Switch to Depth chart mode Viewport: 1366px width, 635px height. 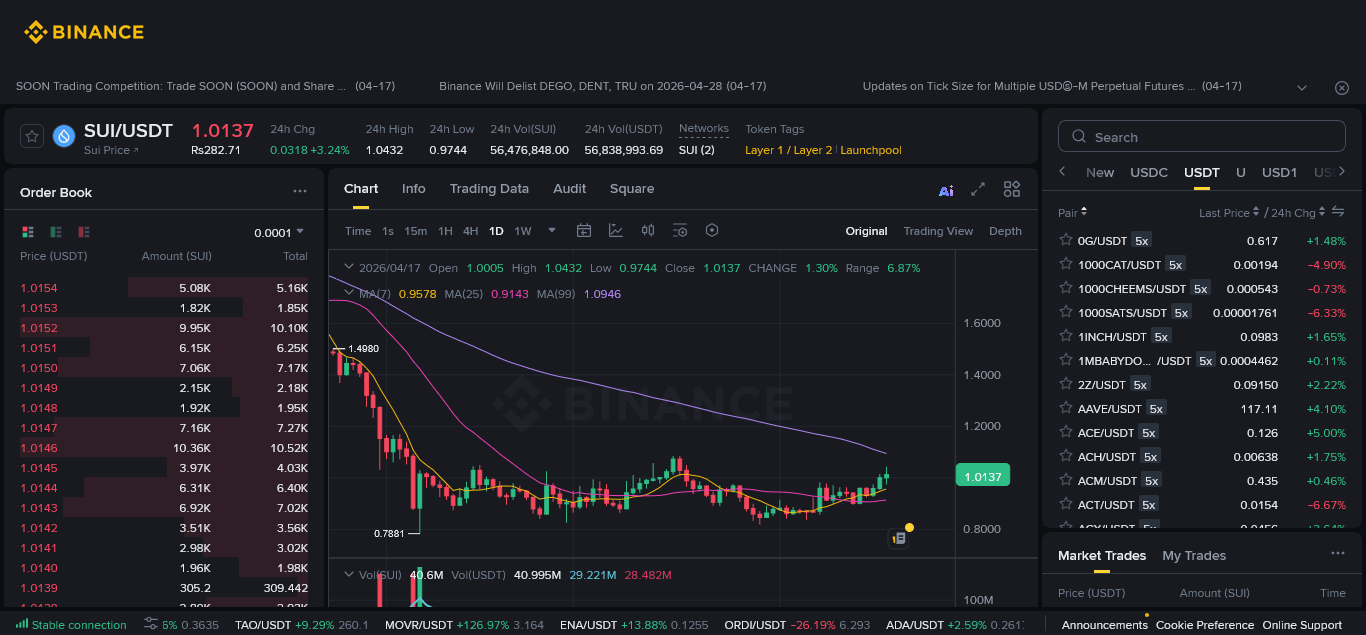[1005, 231]
